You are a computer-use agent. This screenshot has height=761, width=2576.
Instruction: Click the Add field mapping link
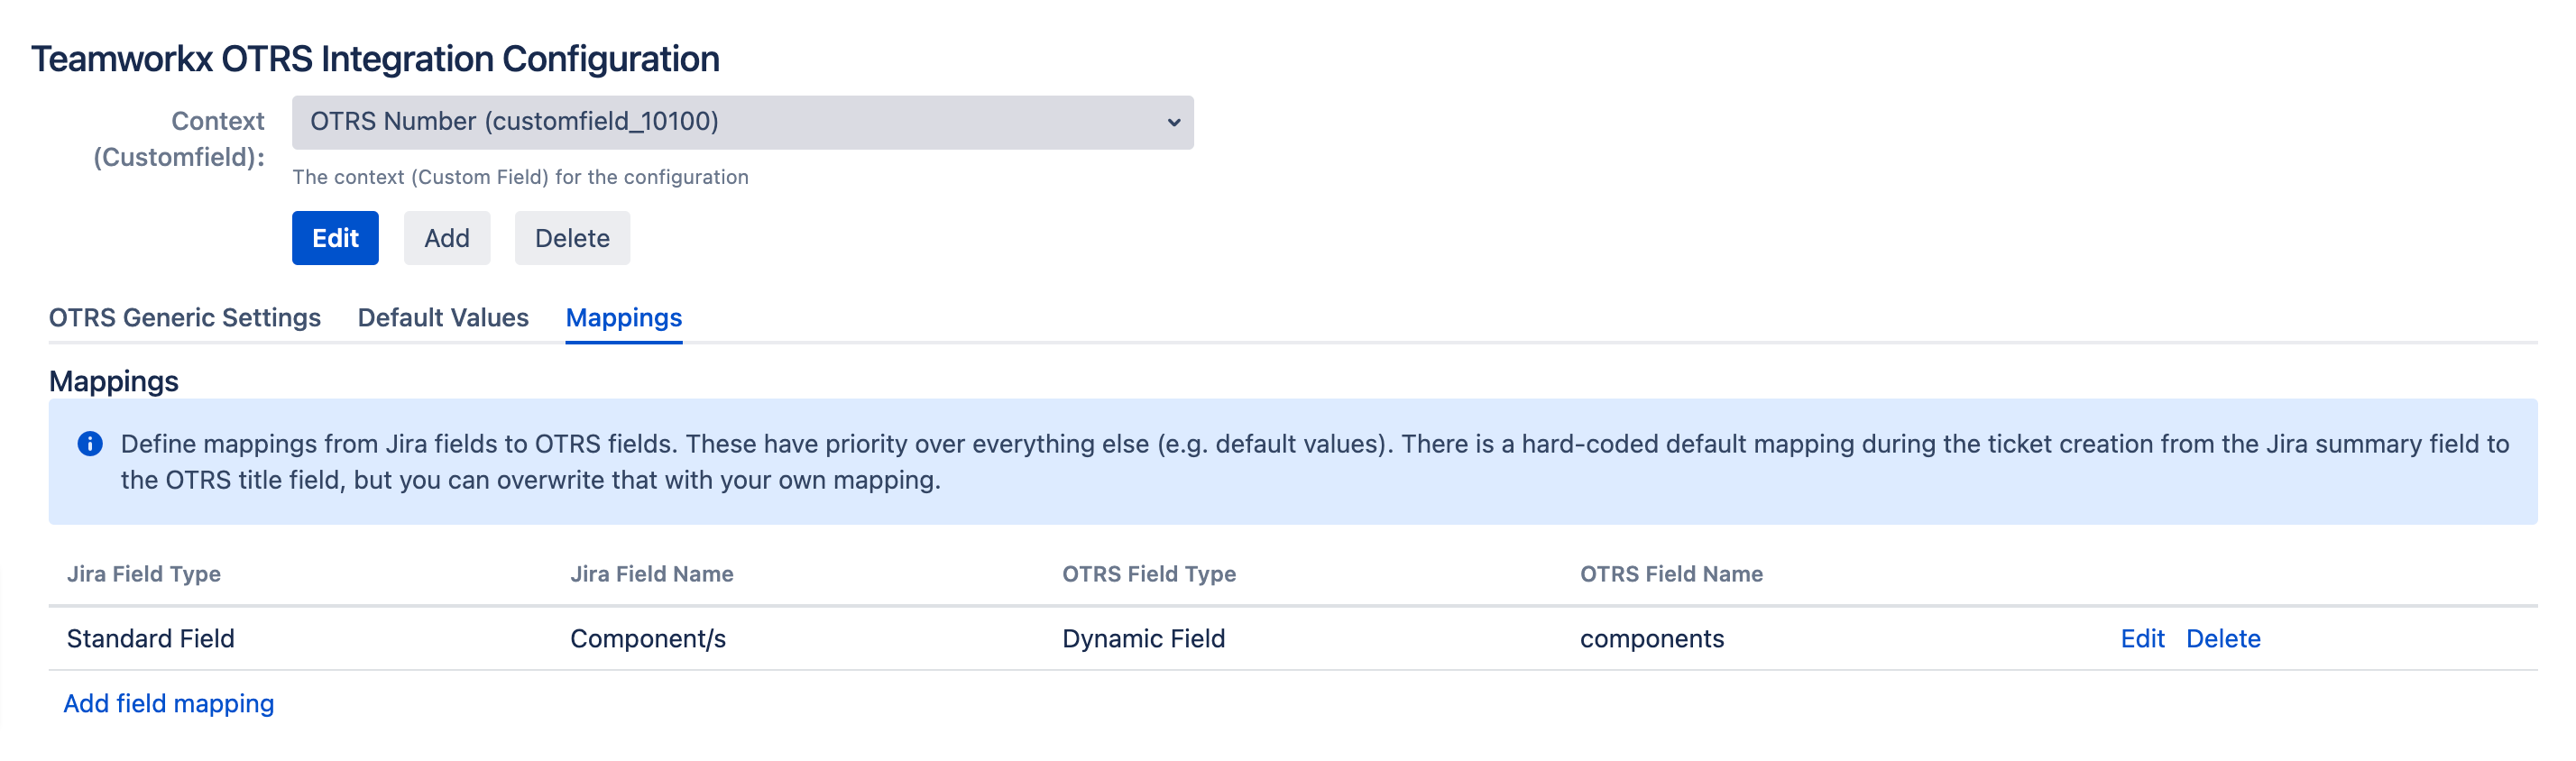pos(168,704)
